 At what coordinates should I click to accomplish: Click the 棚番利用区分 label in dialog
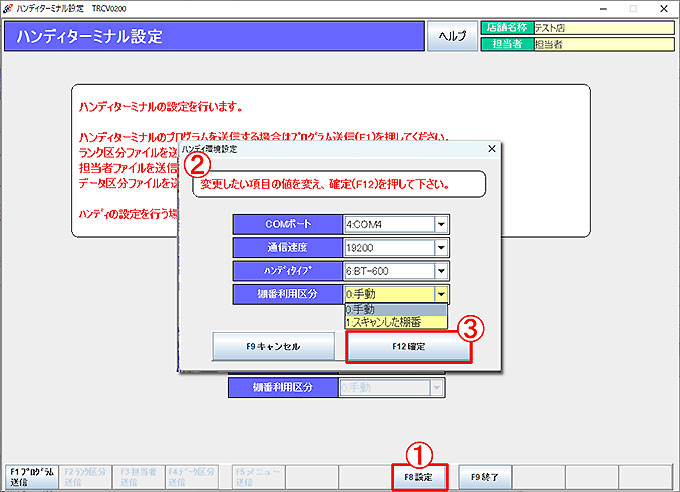click(288, 294)
